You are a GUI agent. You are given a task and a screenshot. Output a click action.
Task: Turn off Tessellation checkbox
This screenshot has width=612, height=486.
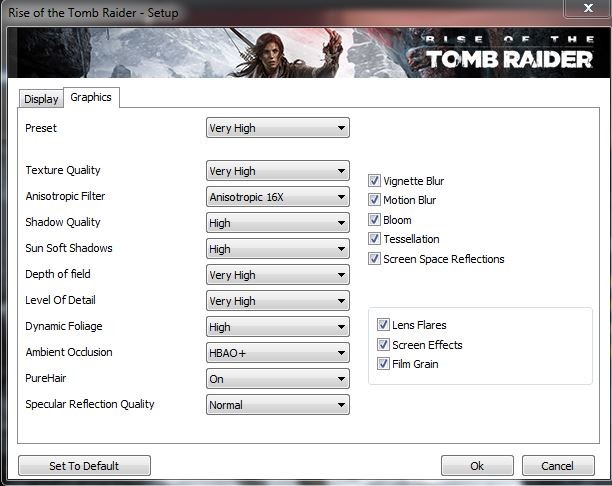[x=375, y=239]
